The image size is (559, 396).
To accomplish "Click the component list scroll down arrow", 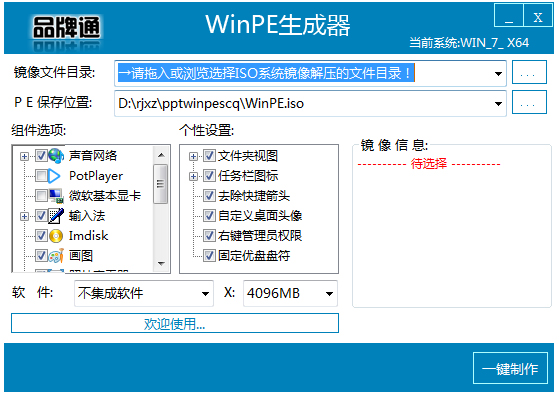I will coord(161,263).
